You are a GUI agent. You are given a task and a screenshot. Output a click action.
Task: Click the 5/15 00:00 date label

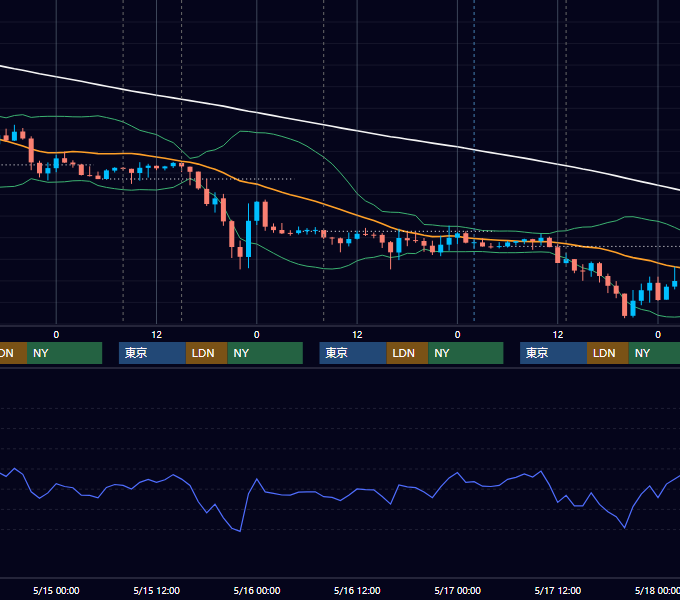(x=56, y=590)
